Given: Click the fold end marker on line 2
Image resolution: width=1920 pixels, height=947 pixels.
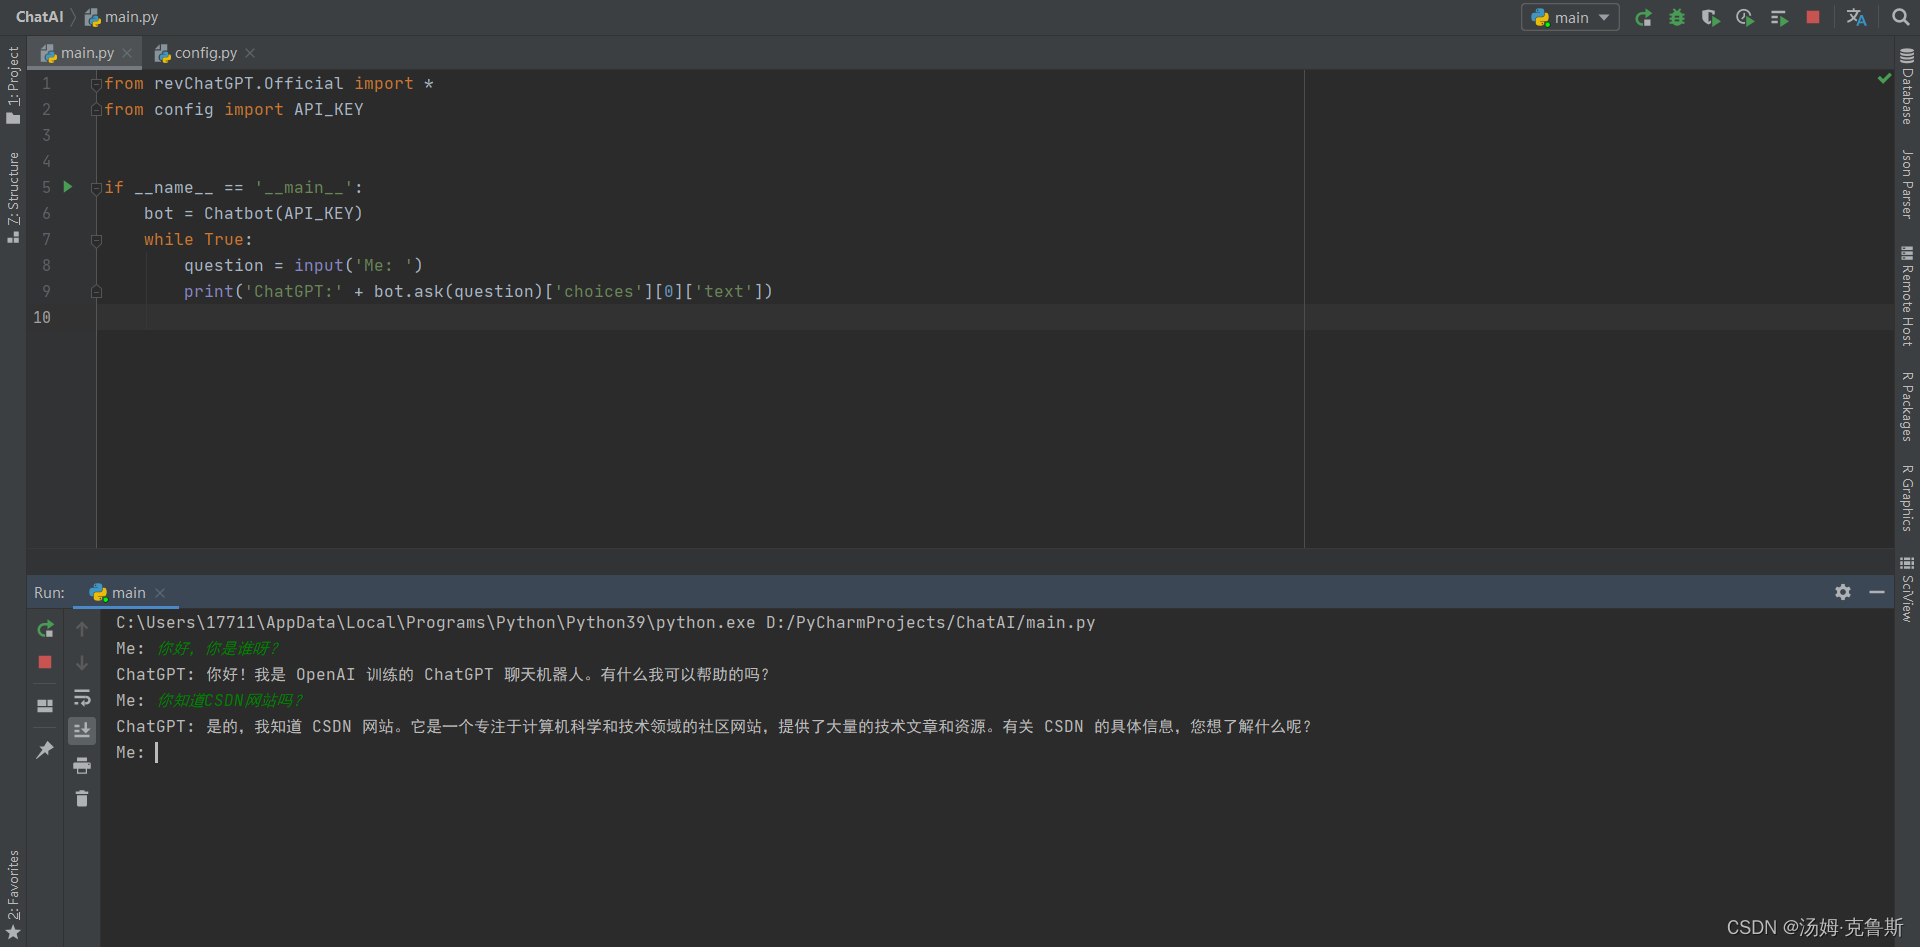Looking at the screenshot, I should 96,110.
